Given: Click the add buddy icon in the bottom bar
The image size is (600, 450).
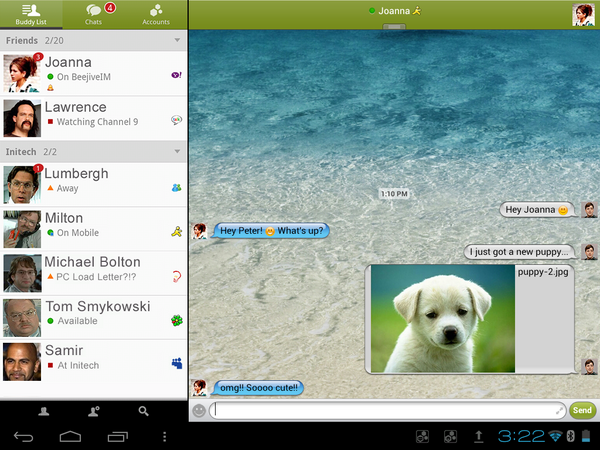Looking at the screenshot, I should point(94,411).
